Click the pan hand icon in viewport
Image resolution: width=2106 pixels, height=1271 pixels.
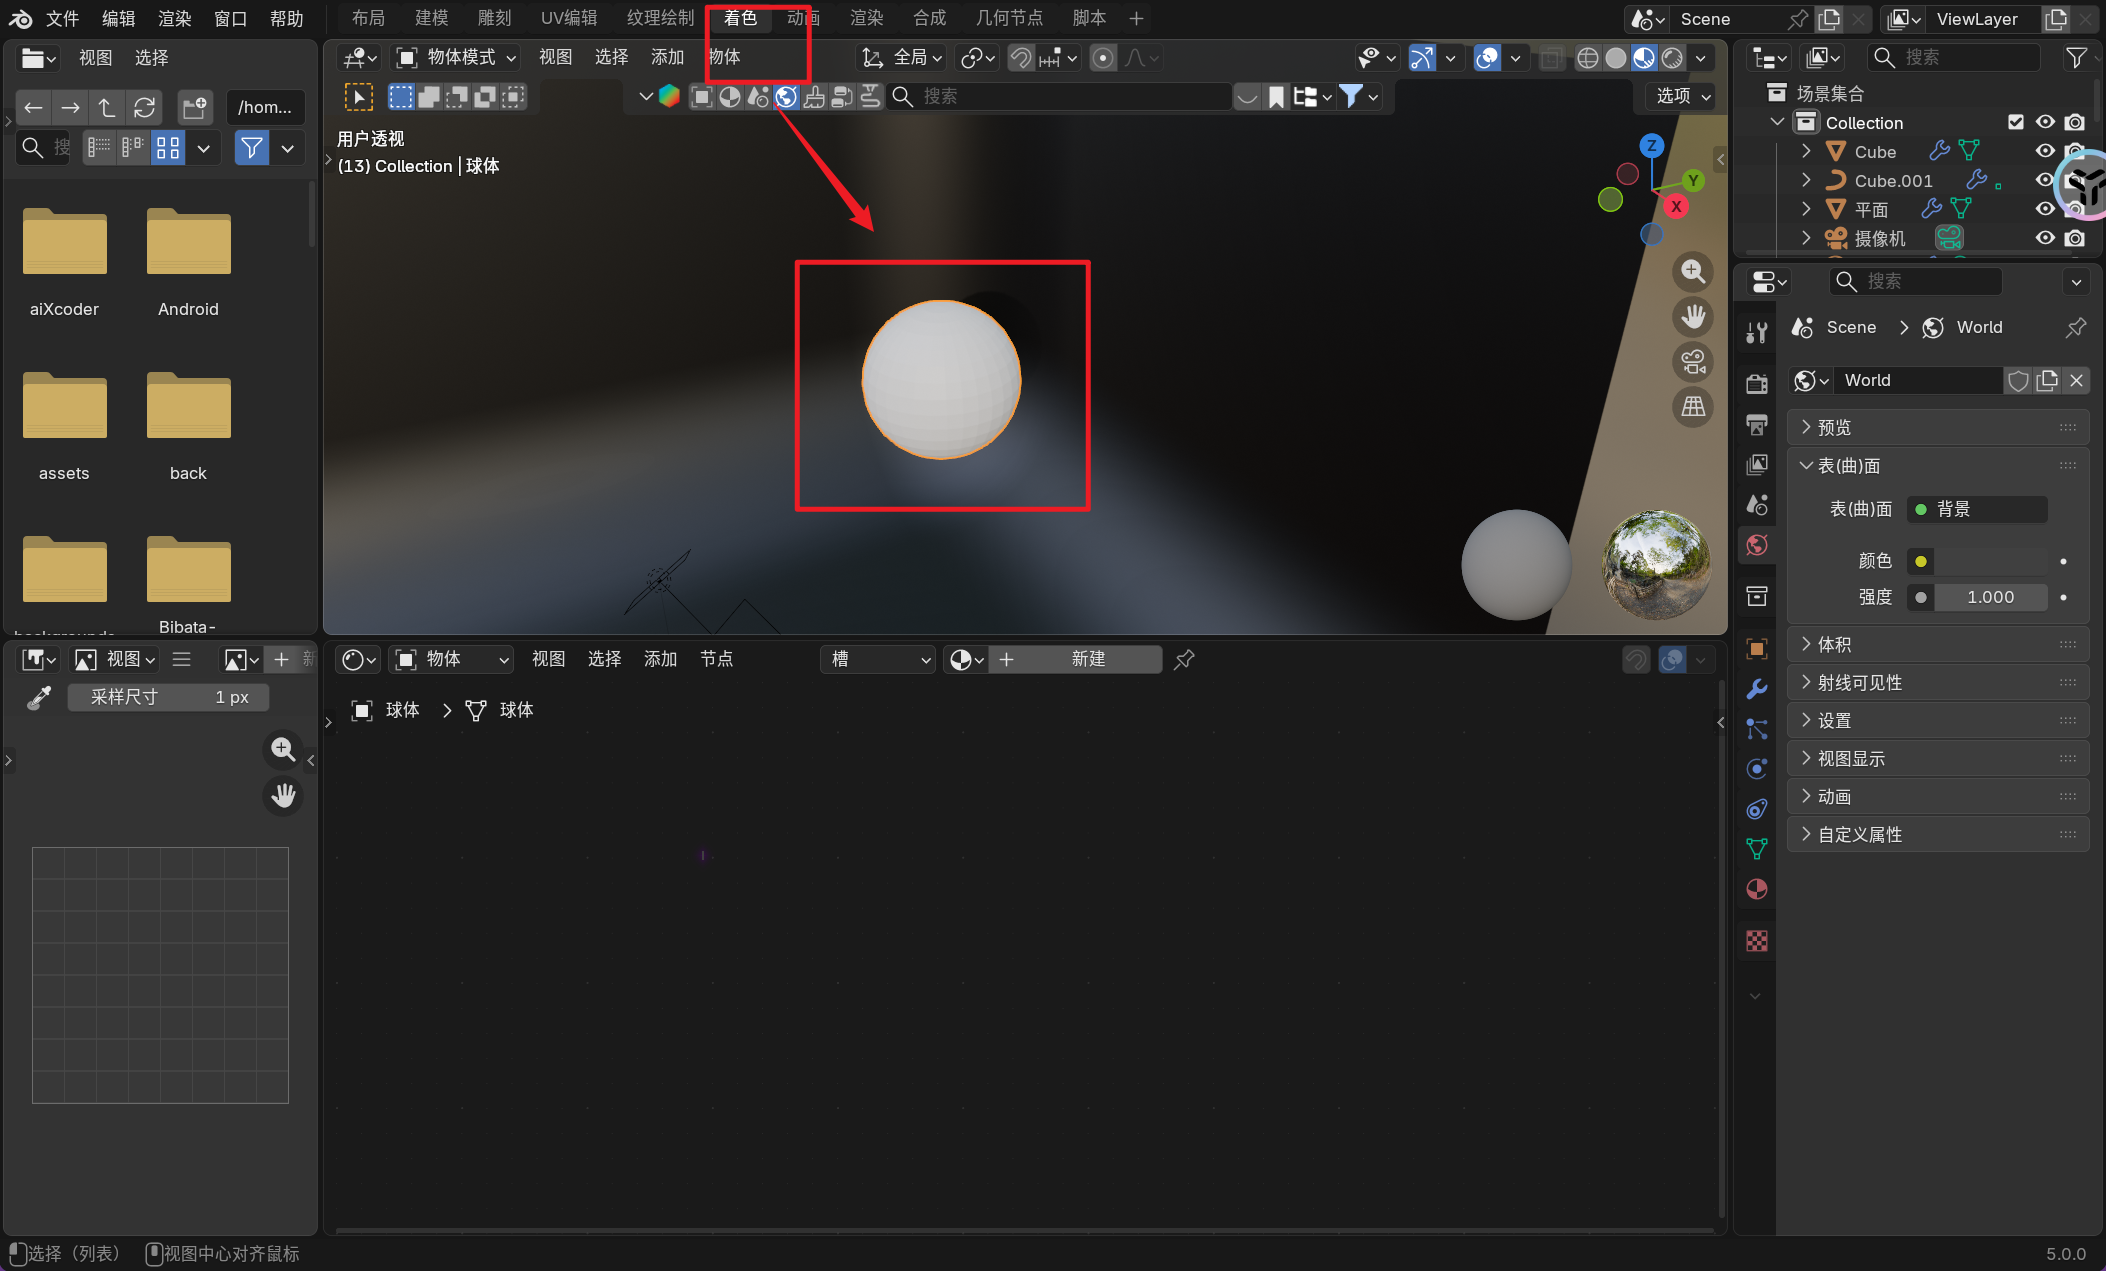point(1692,317)
